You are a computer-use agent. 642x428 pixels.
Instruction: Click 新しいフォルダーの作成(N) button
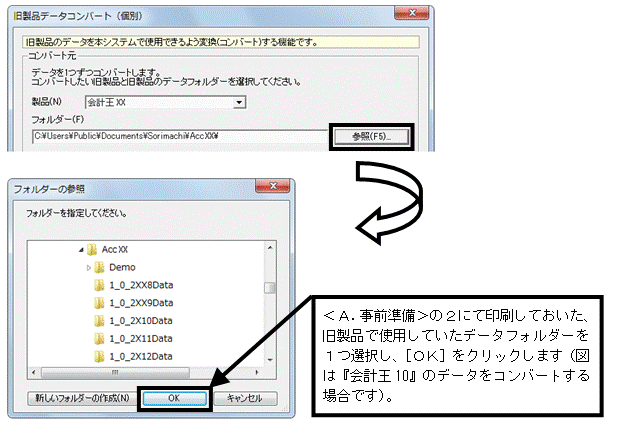[82, 398]
